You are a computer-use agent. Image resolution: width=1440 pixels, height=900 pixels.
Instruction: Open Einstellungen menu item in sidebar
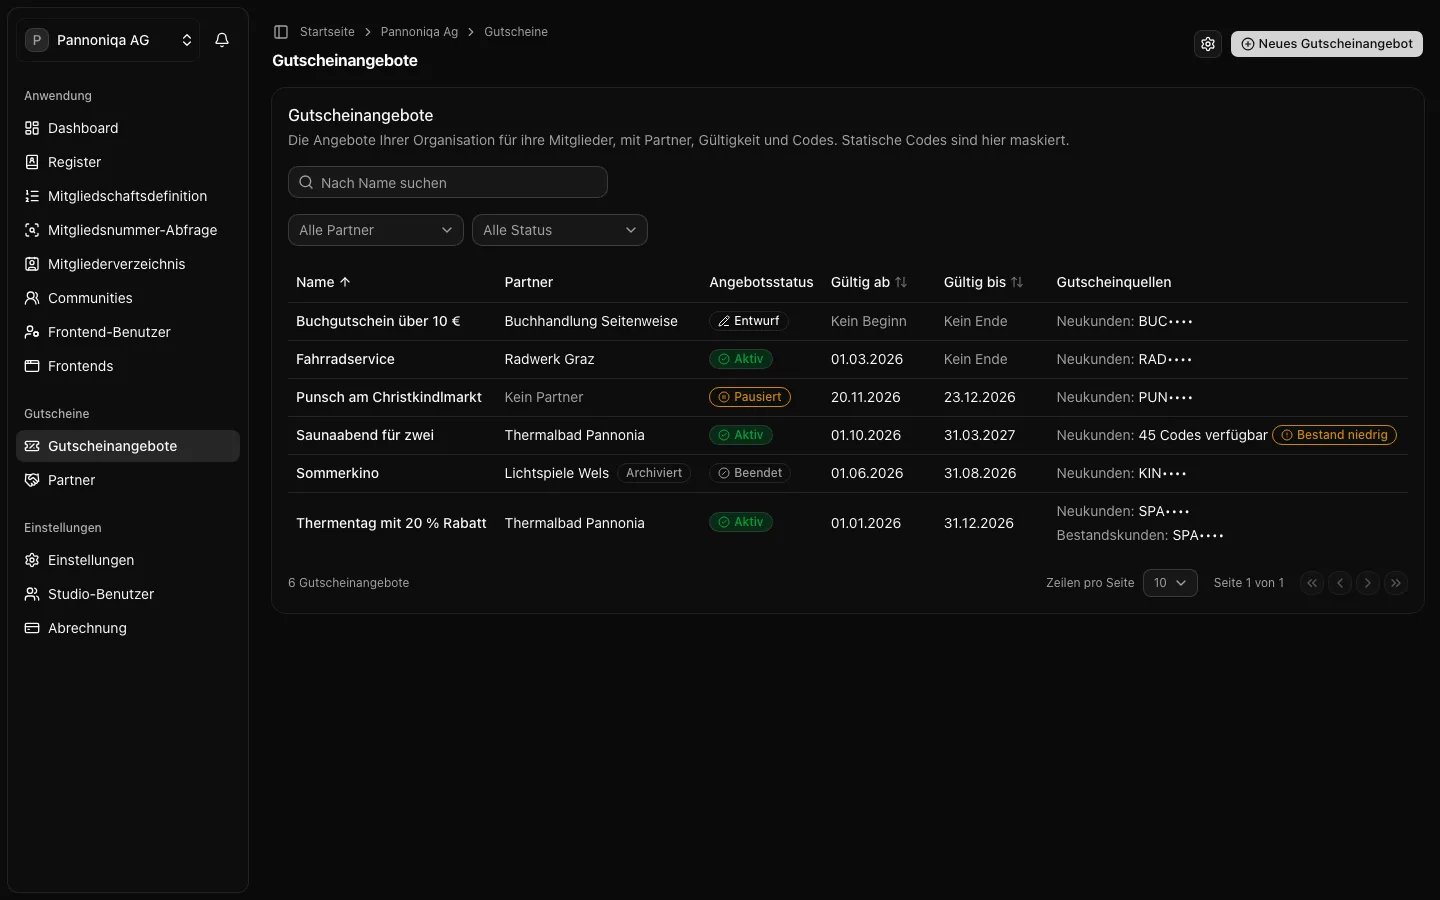click(128, 560)
